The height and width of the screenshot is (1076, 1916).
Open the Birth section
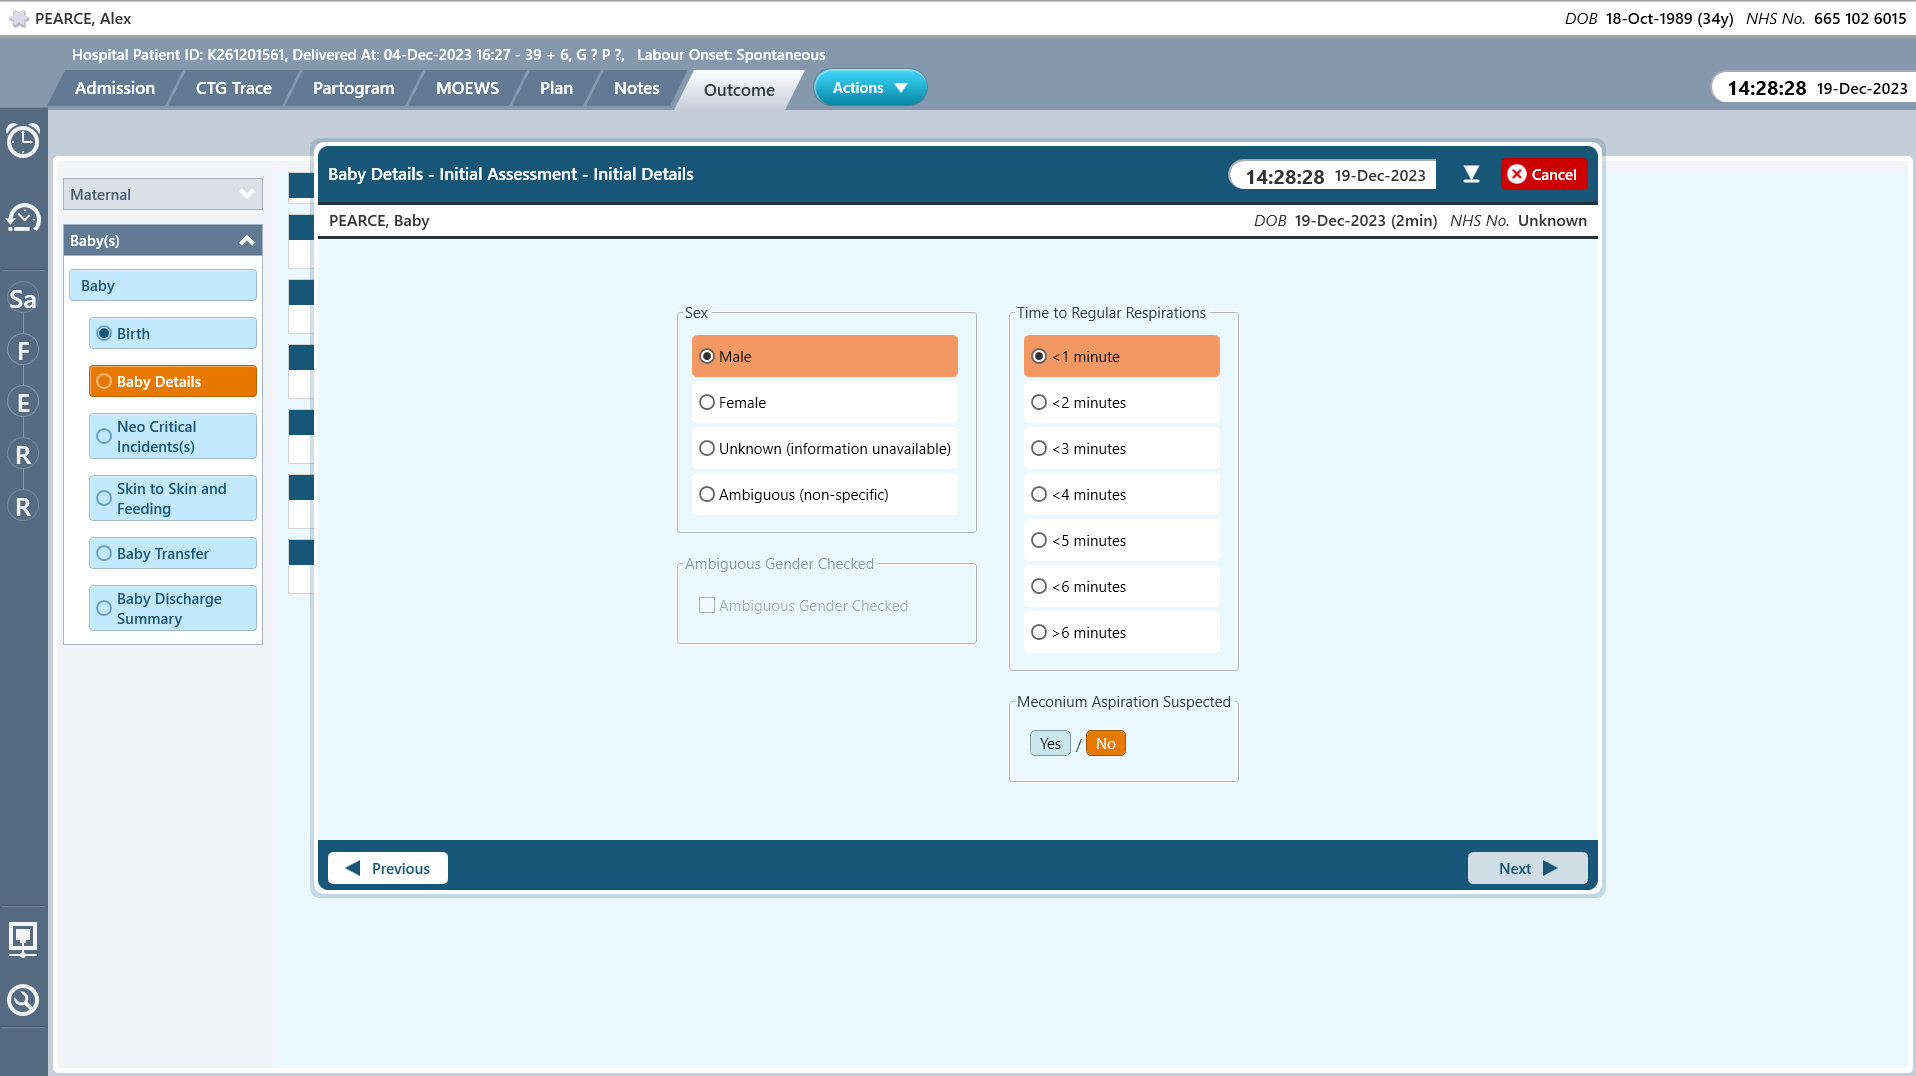coord(173,333)
